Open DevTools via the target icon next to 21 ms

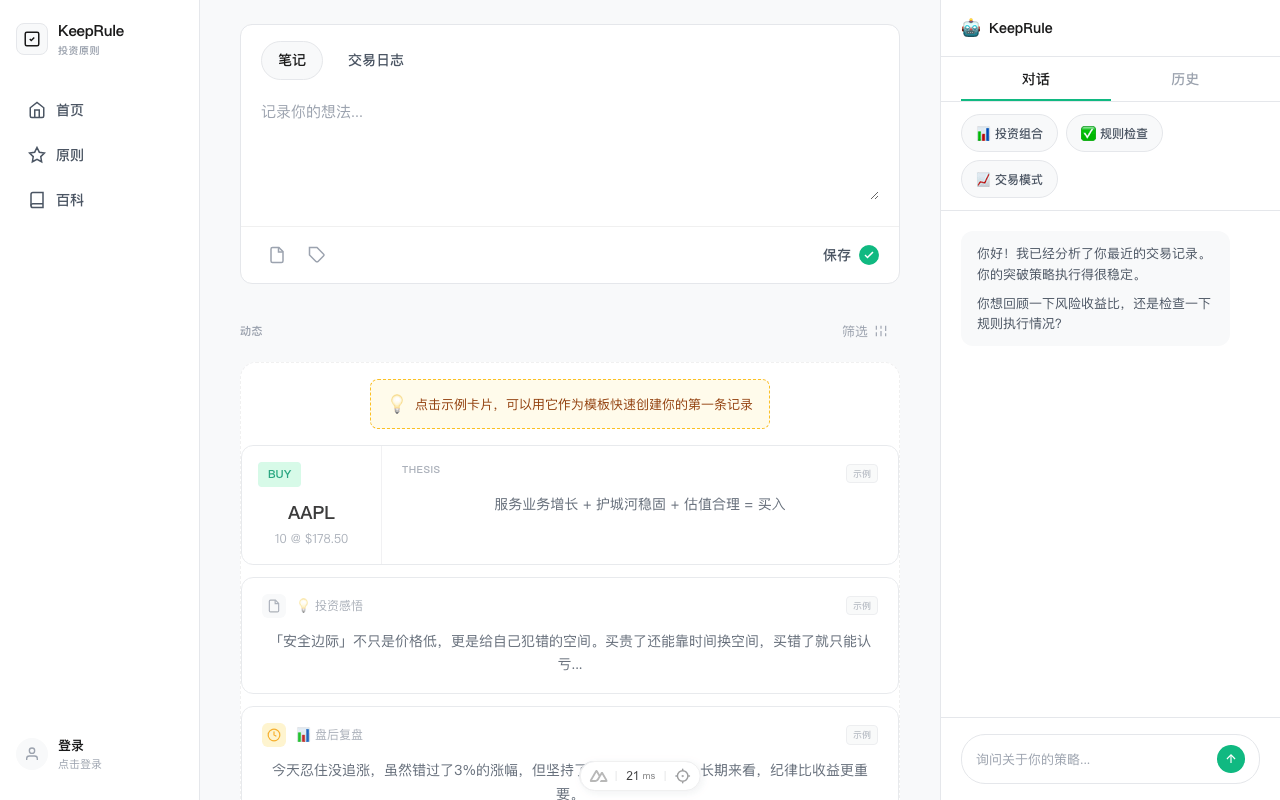click(x=682, y=776)
